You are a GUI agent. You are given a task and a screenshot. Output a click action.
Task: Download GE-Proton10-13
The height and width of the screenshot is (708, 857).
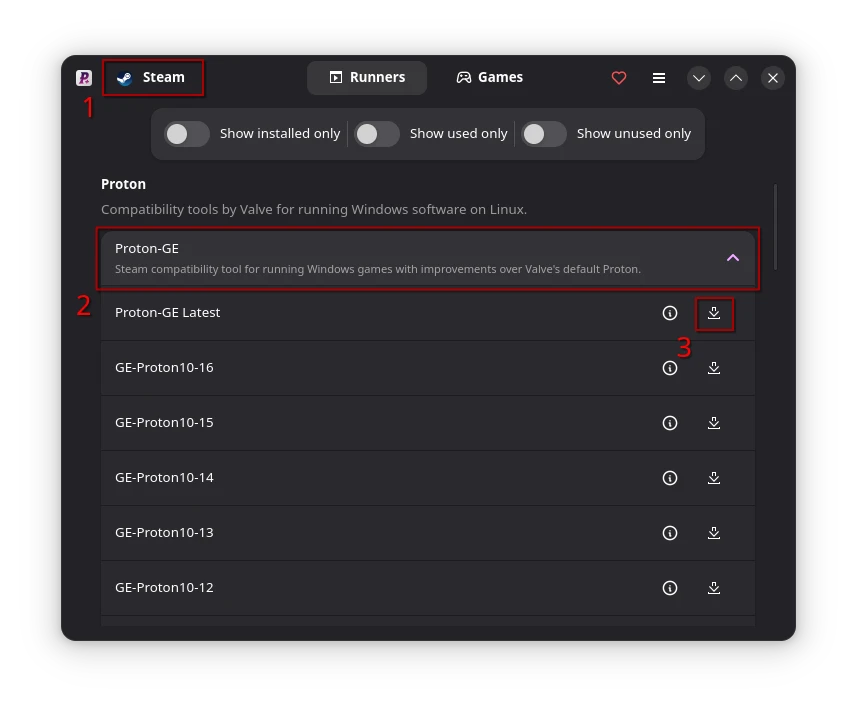[714, 532]
